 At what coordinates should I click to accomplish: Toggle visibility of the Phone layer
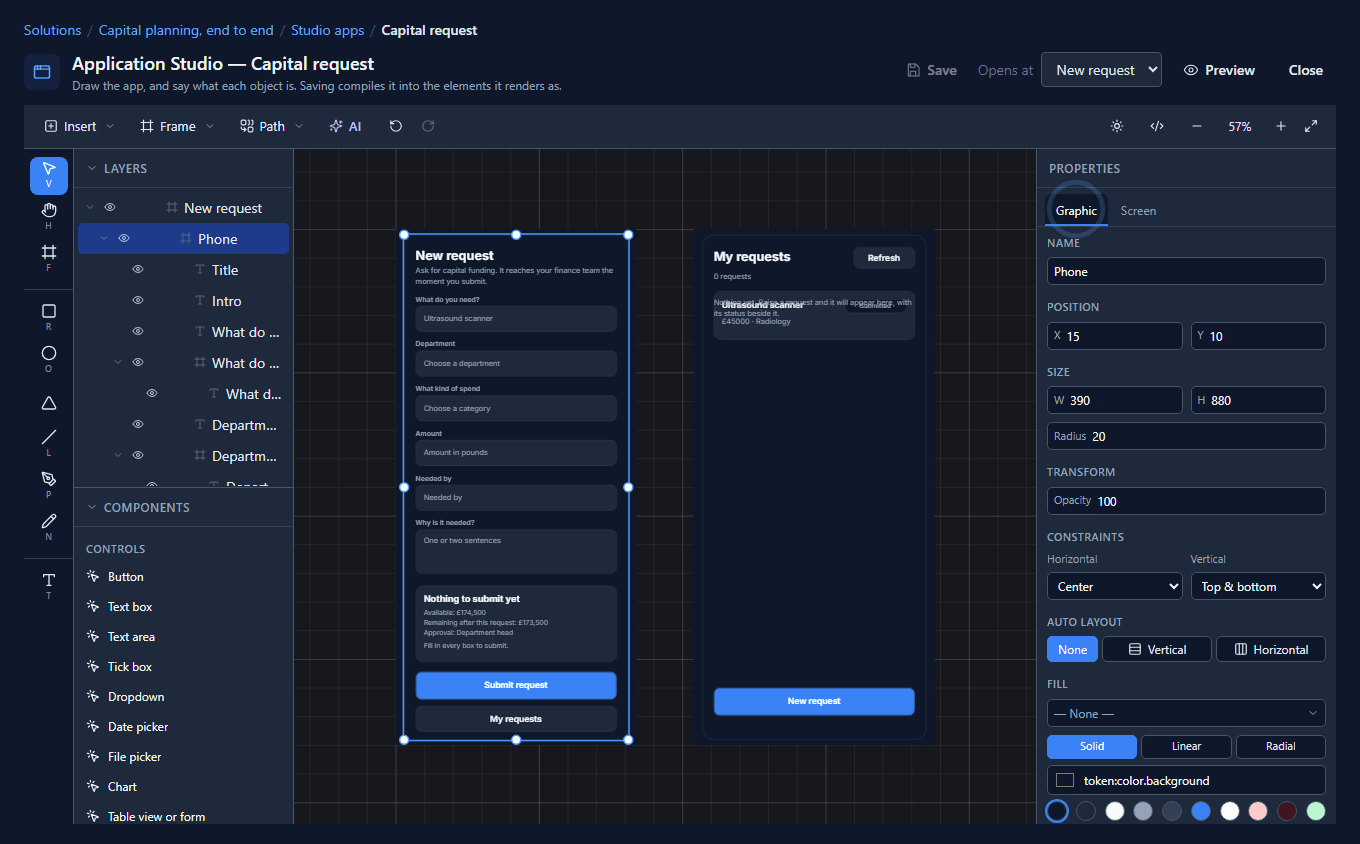124,239
